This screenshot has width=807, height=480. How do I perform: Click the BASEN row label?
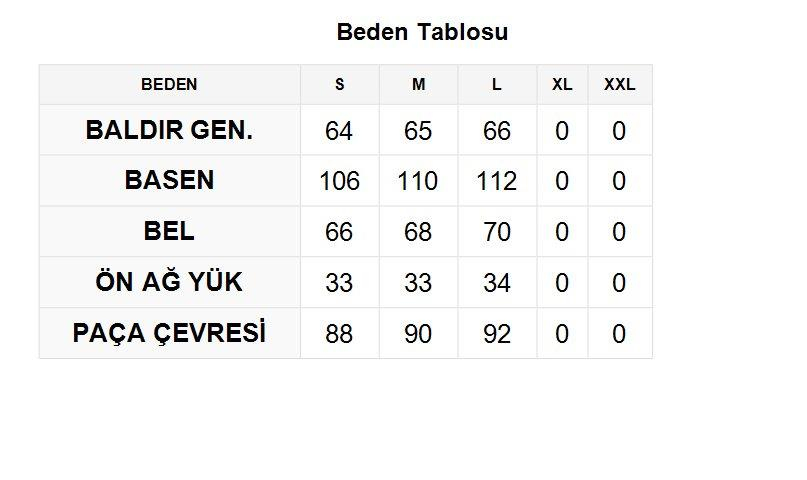169,181
